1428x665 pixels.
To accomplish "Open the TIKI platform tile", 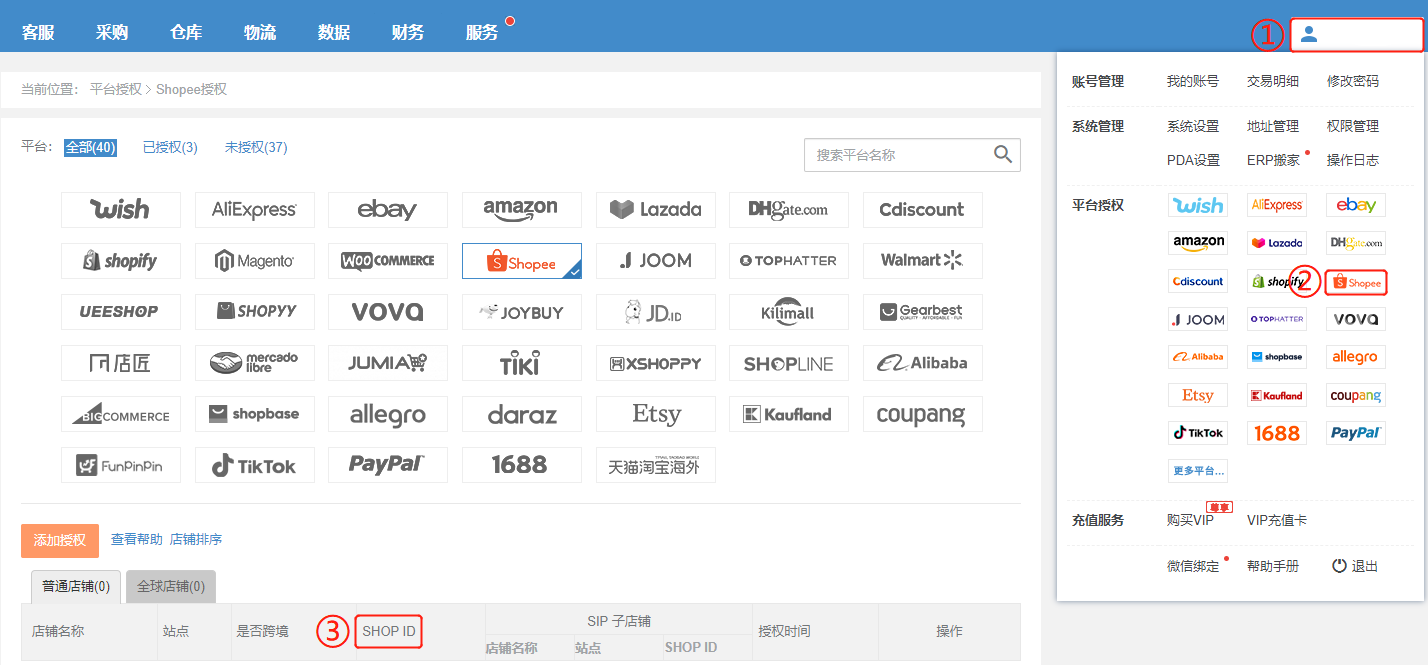I will coord(522,363).
